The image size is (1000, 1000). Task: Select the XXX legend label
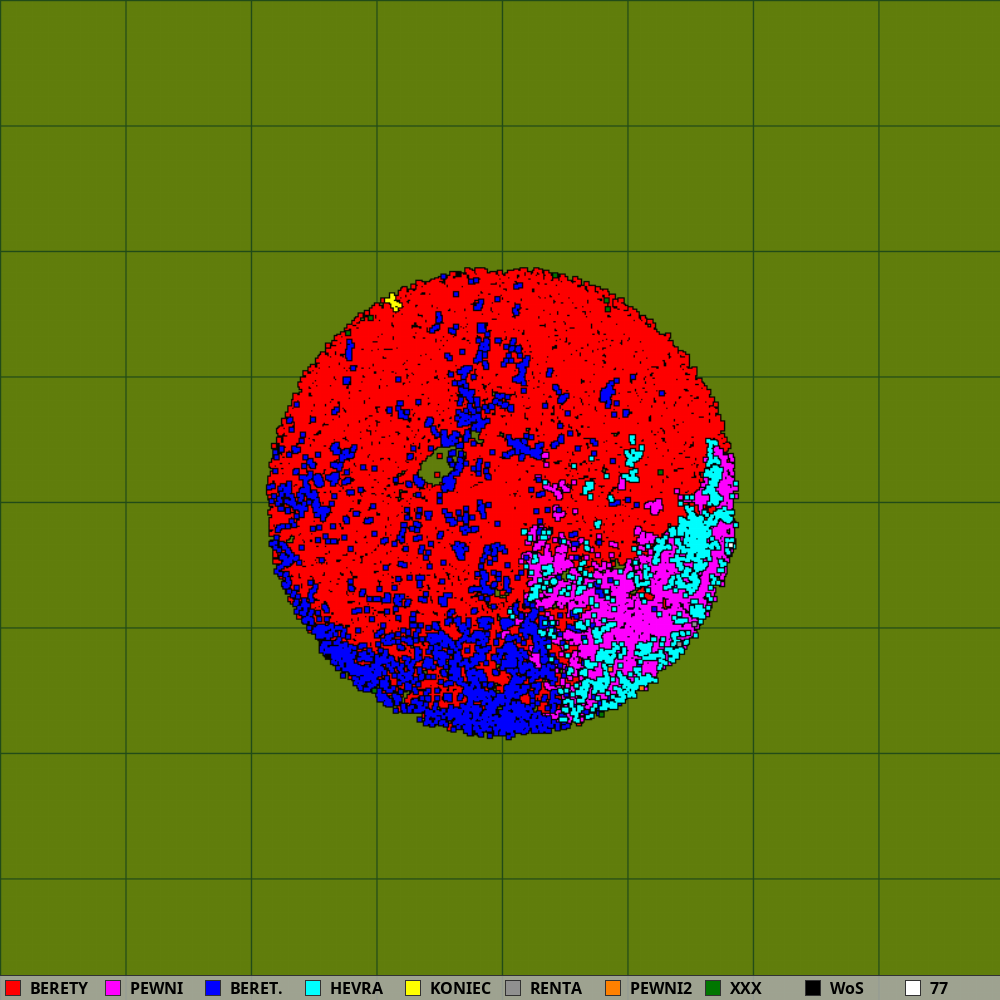click(x=745, y=989)
